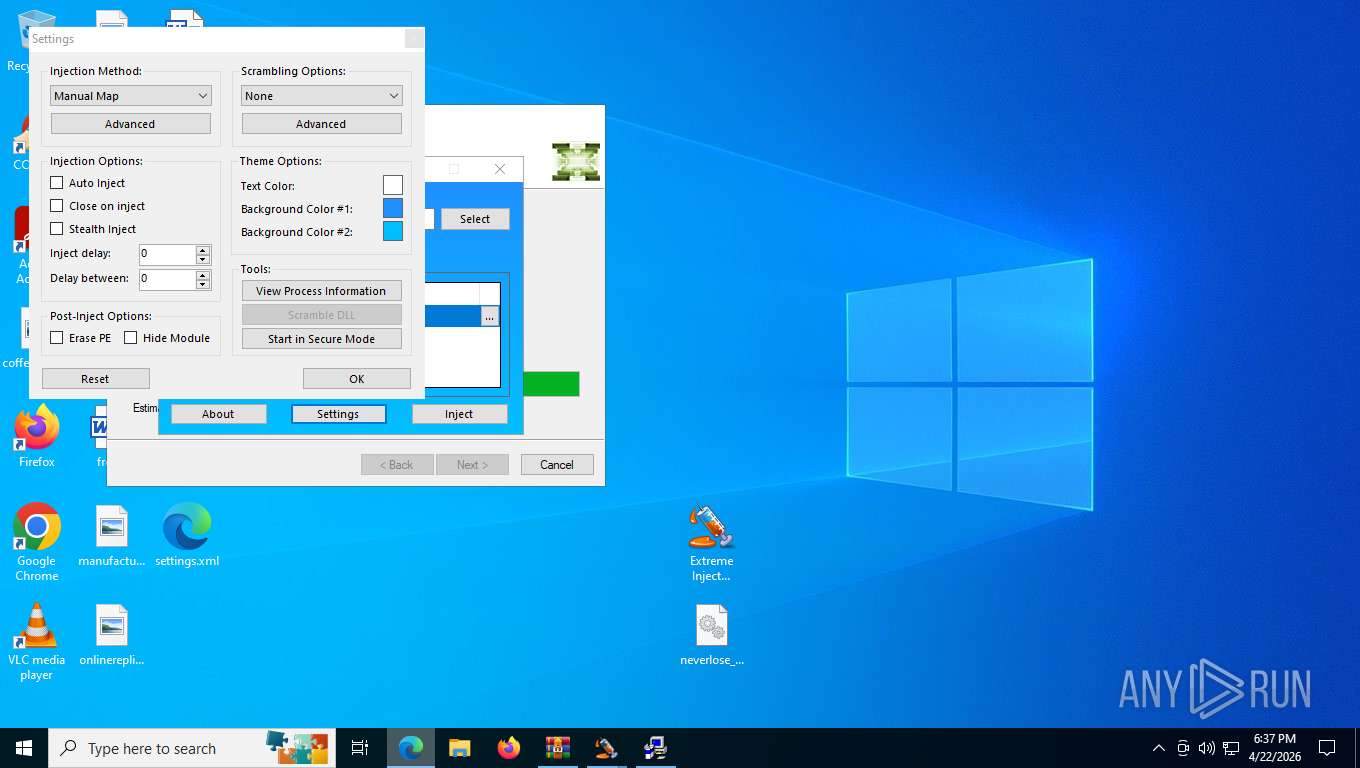Open the Firefox desktop shortcut
1360x768 pixels.
[37, 436]
